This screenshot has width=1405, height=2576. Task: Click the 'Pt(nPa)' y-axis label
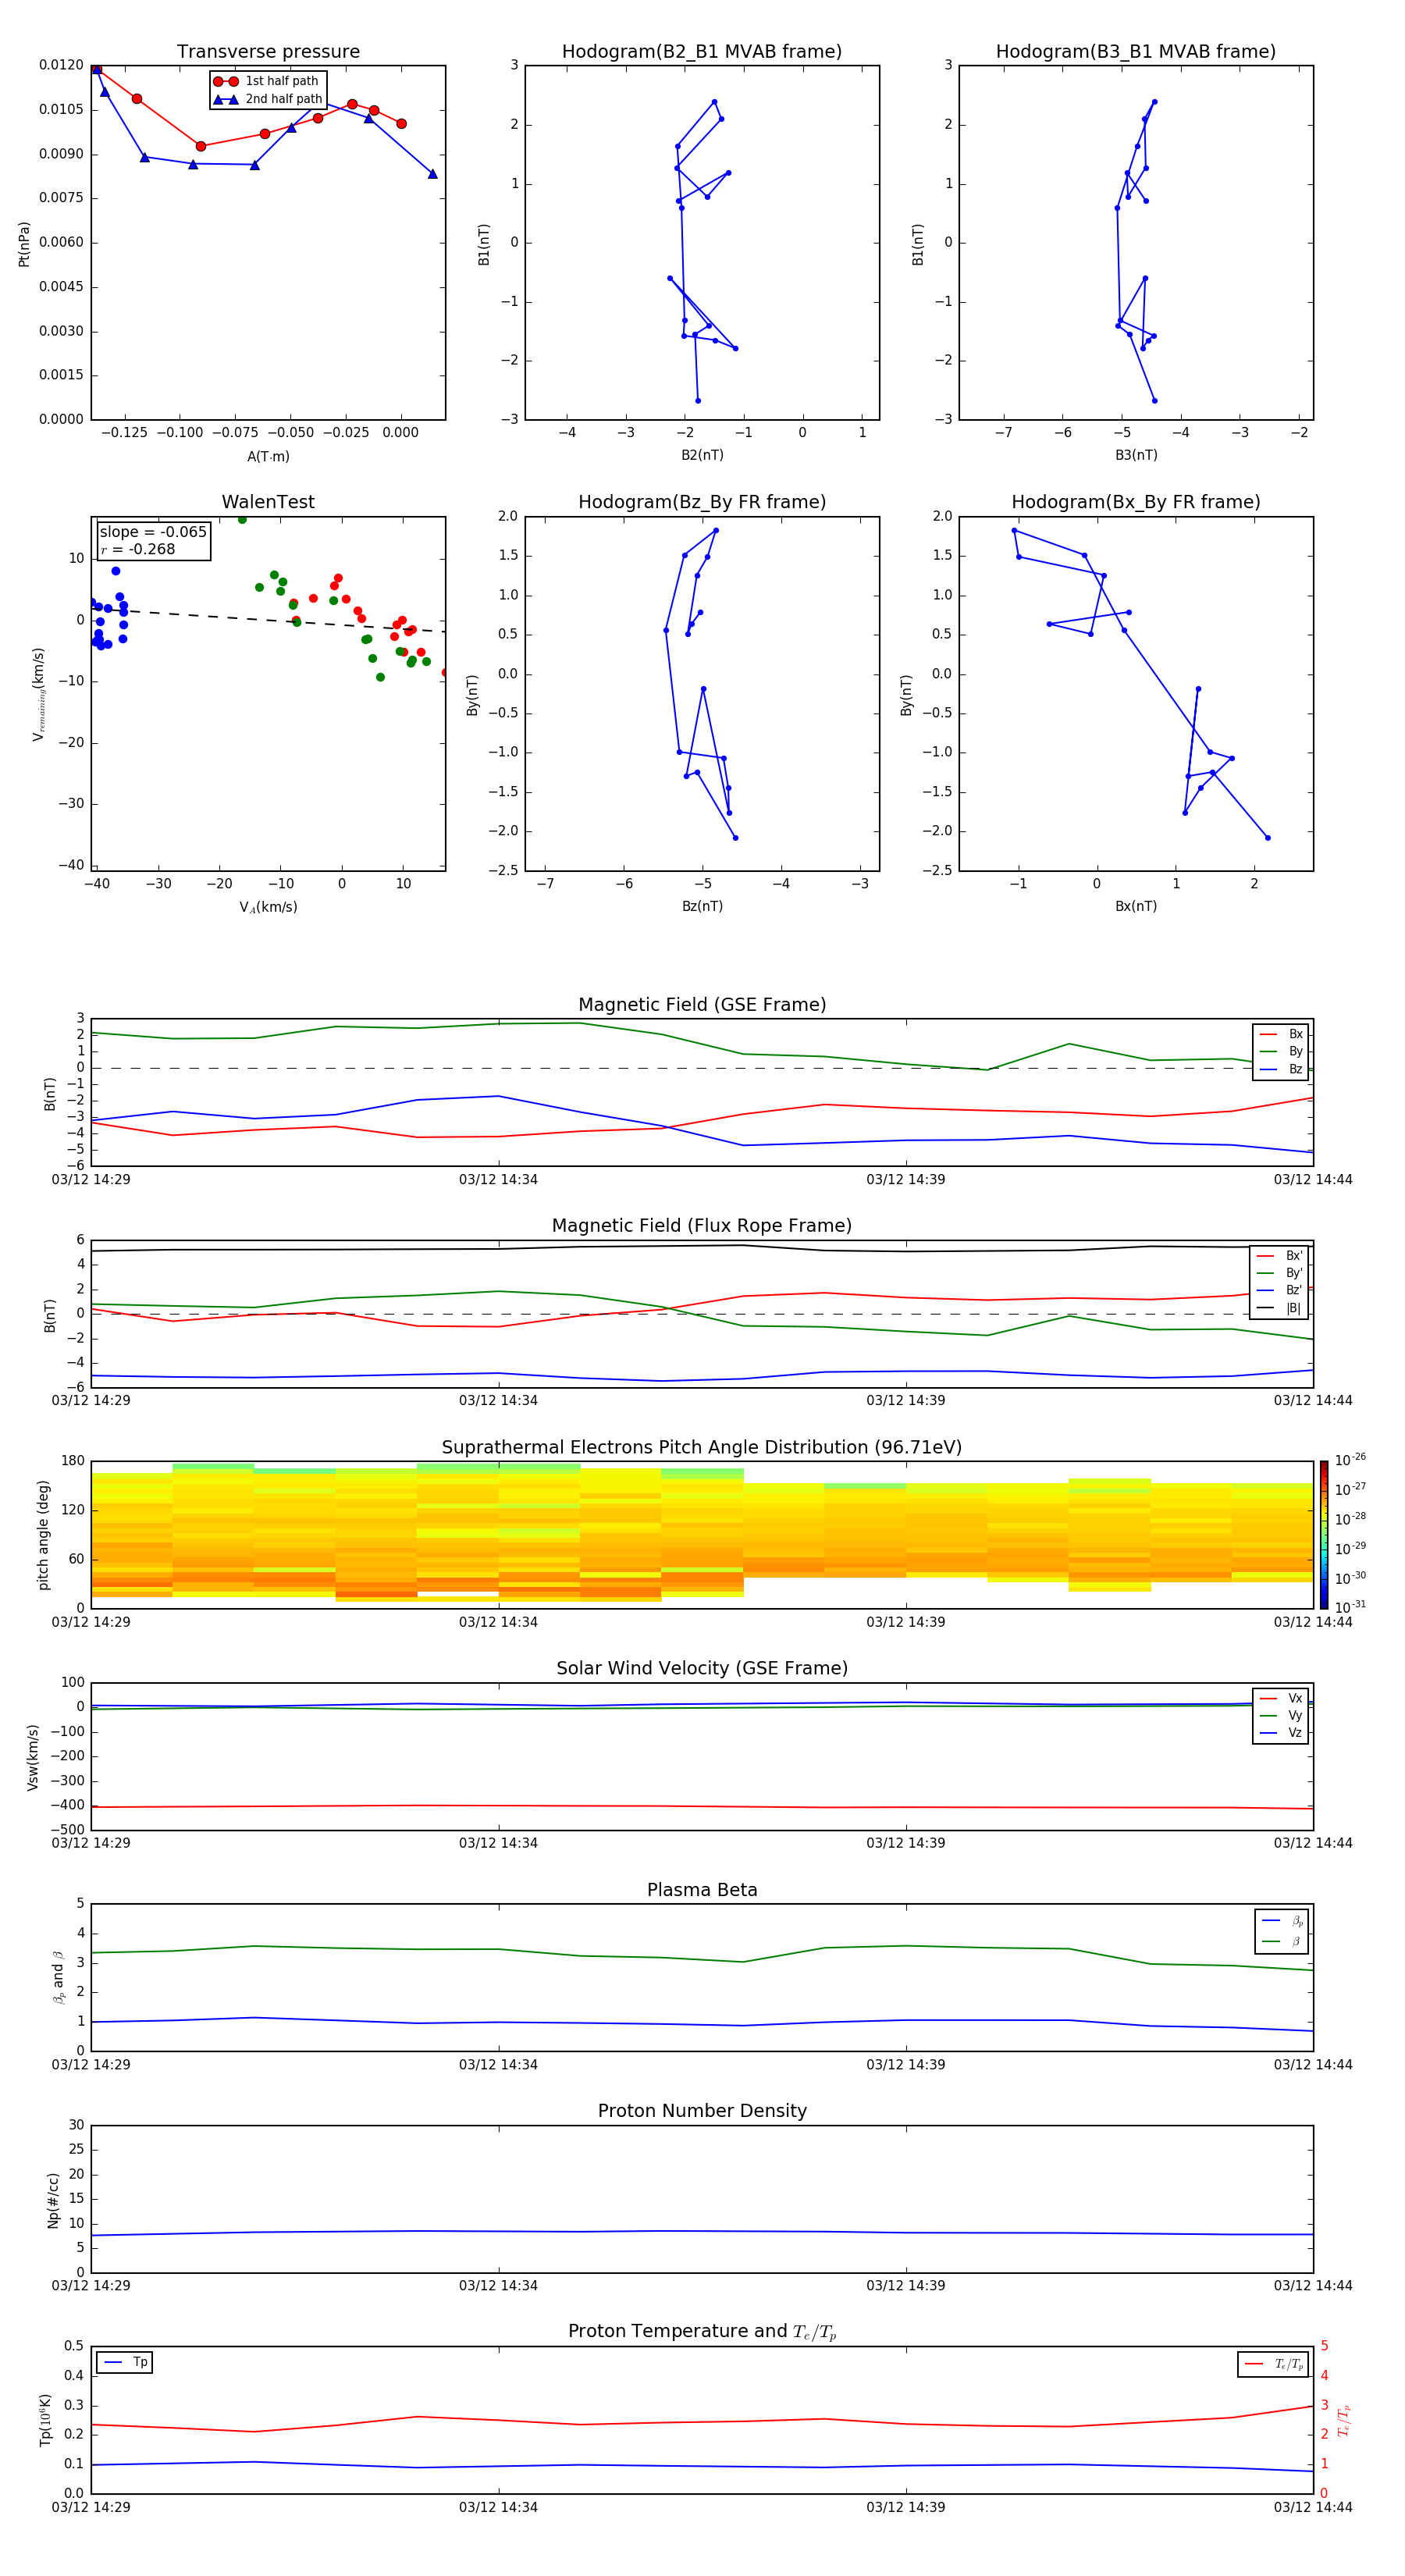24,244
